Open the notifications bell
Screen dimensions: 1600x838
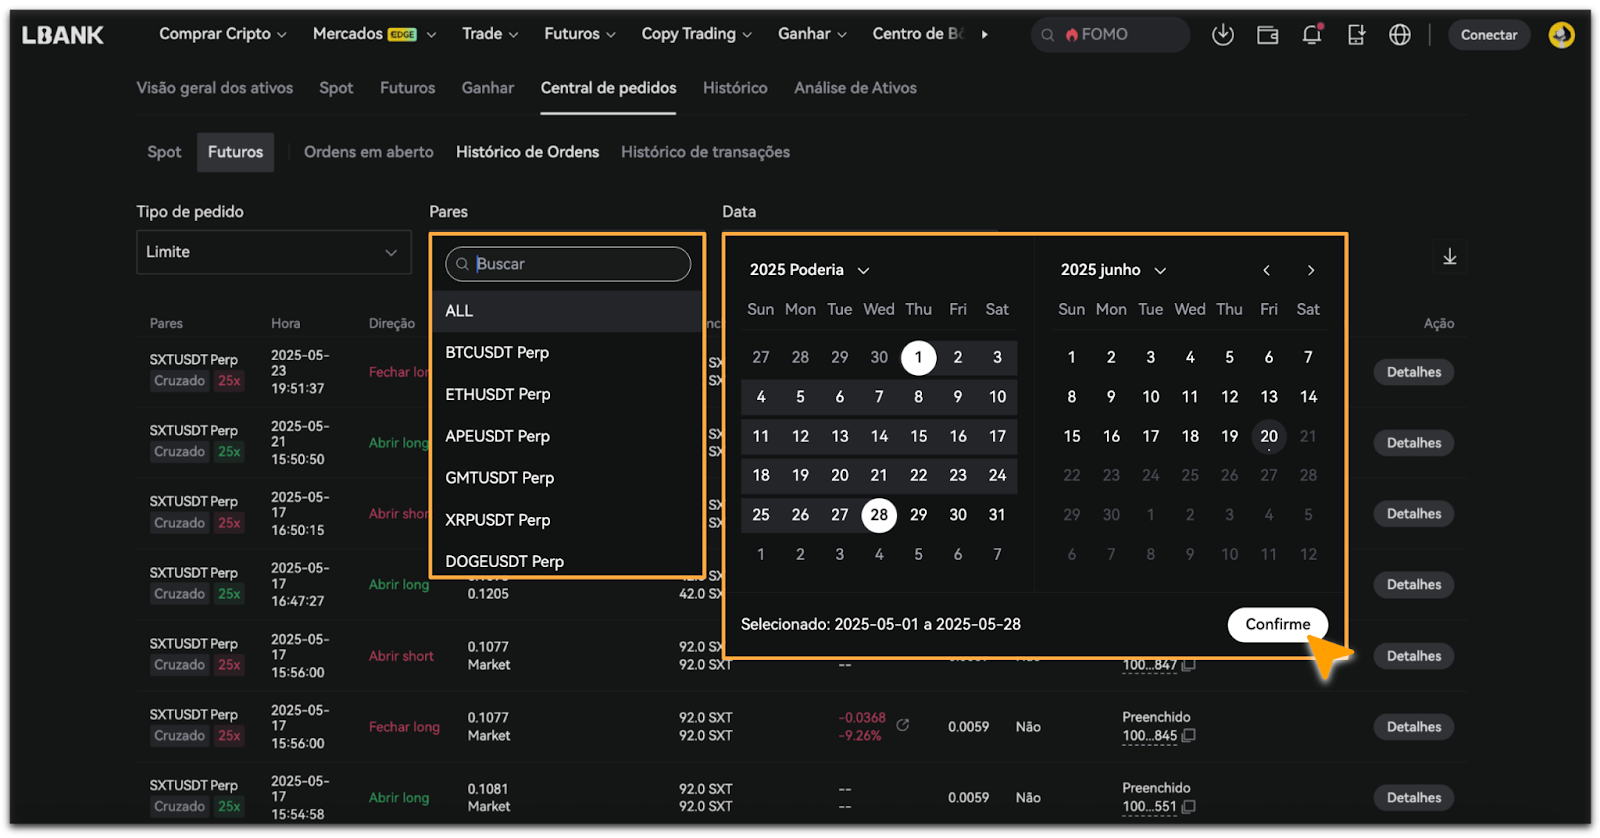[x=1312, y=35]
